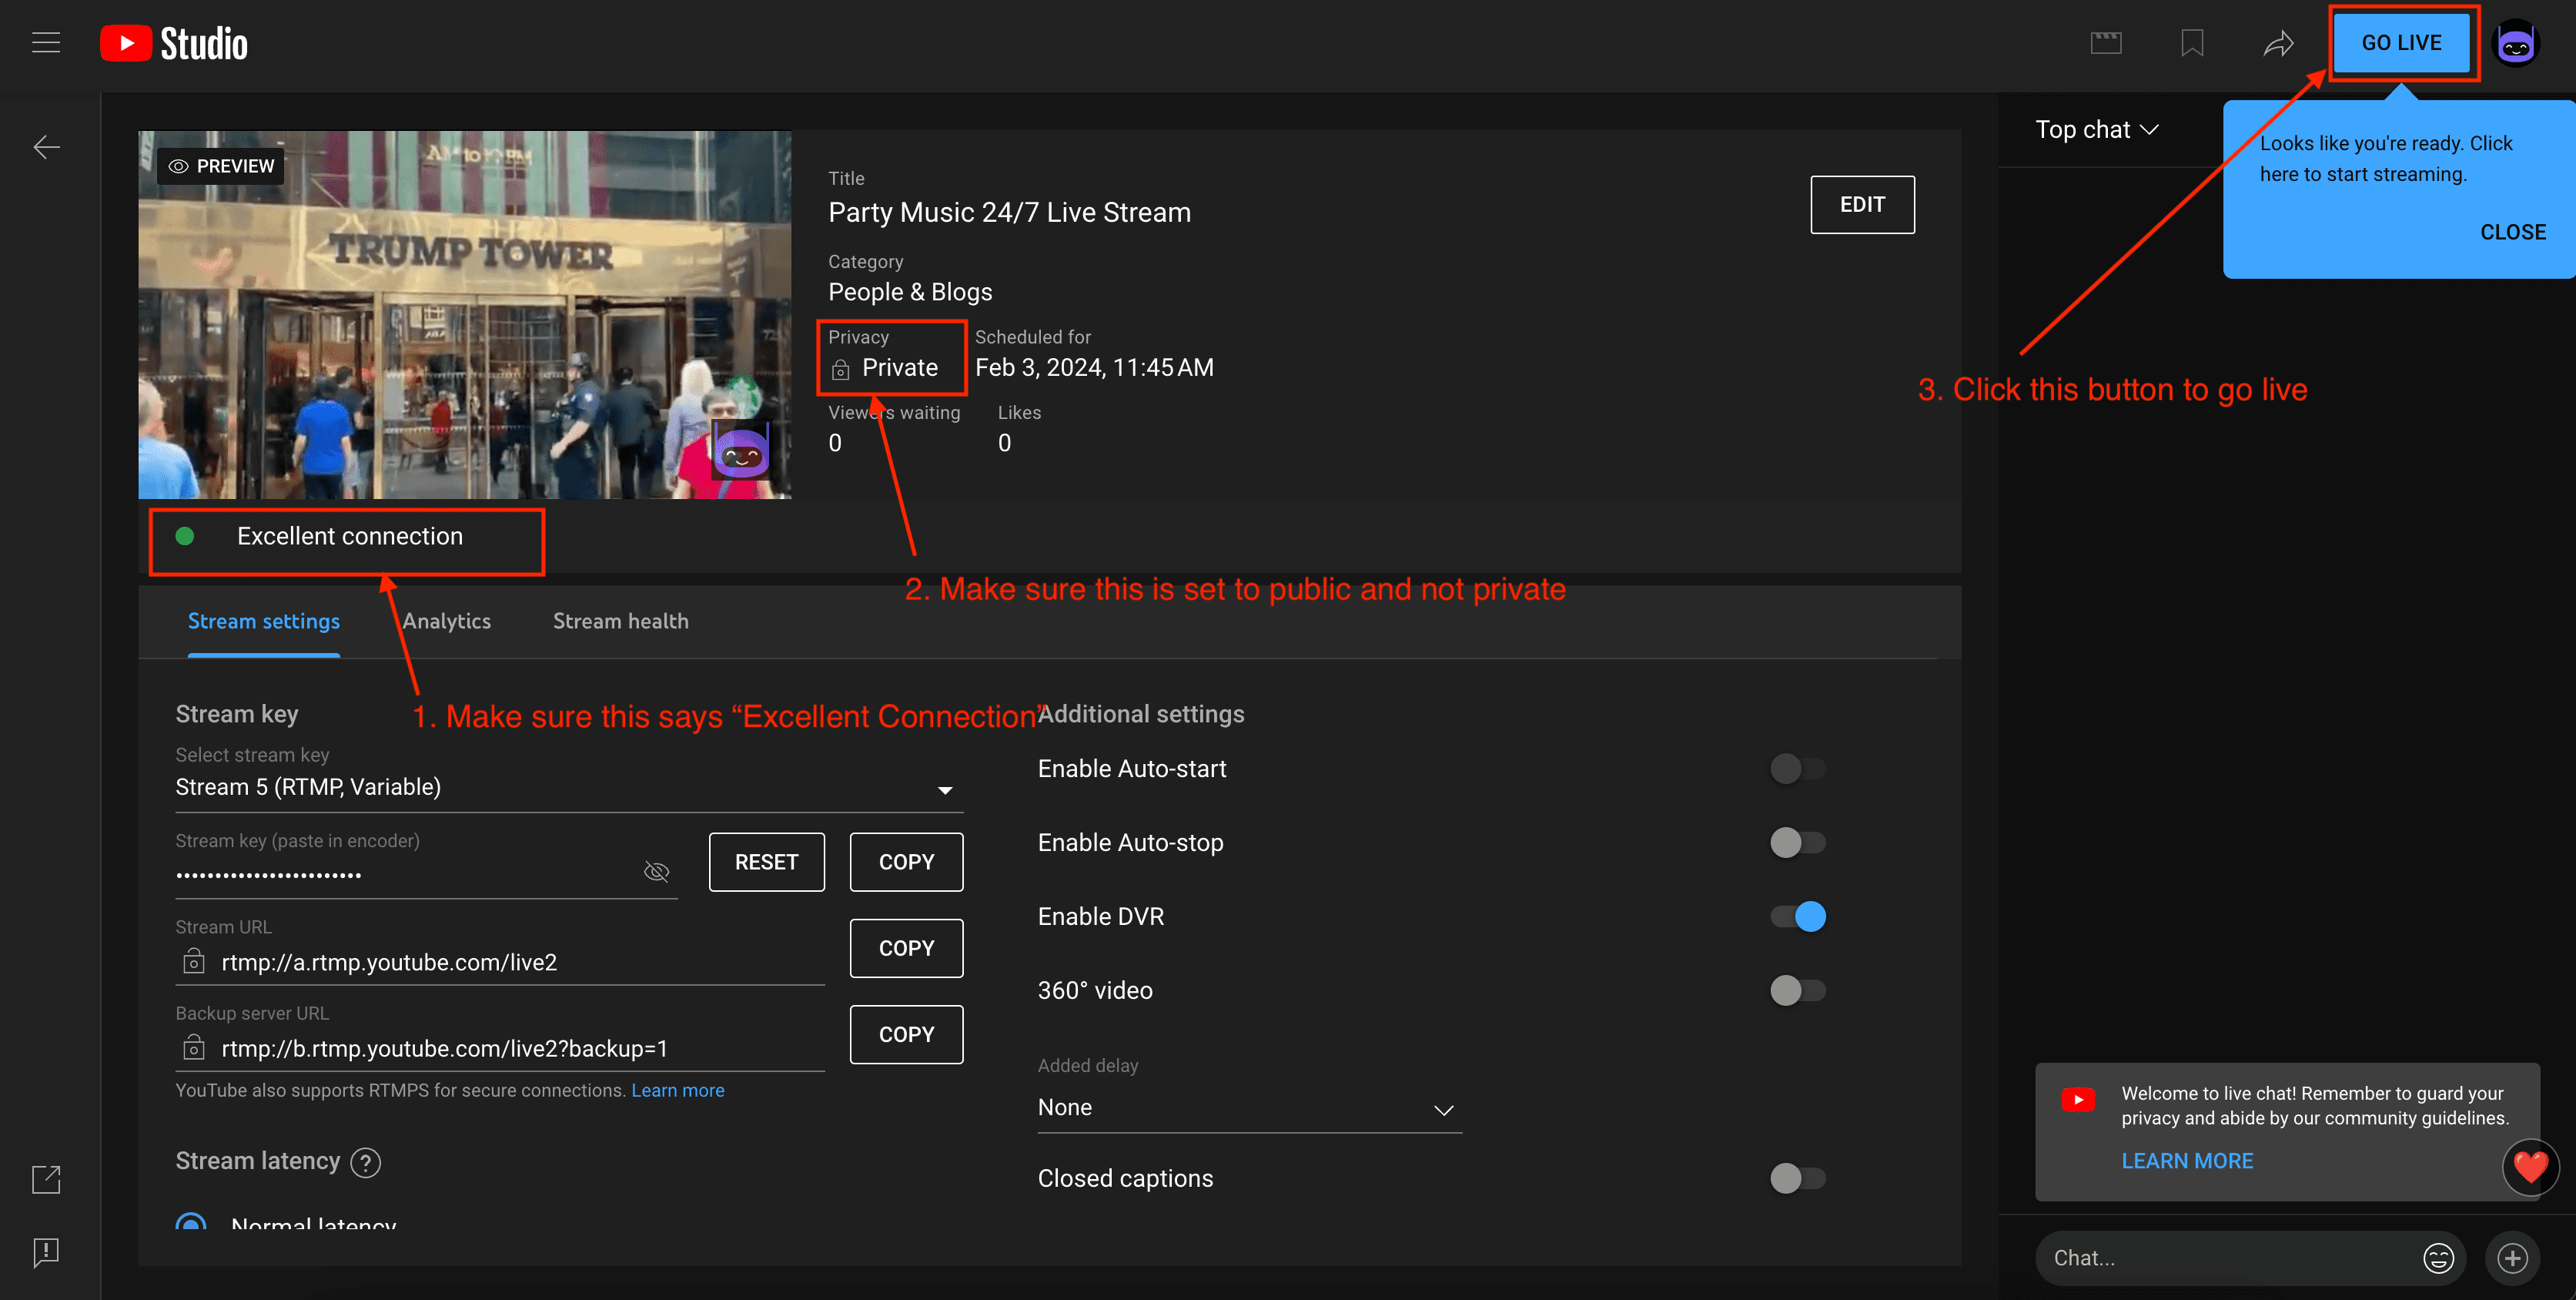Screen dimensions: 2576x1300
Task: Click the scheduled date Feb 3, 2024
Action: coord(1093,368)
